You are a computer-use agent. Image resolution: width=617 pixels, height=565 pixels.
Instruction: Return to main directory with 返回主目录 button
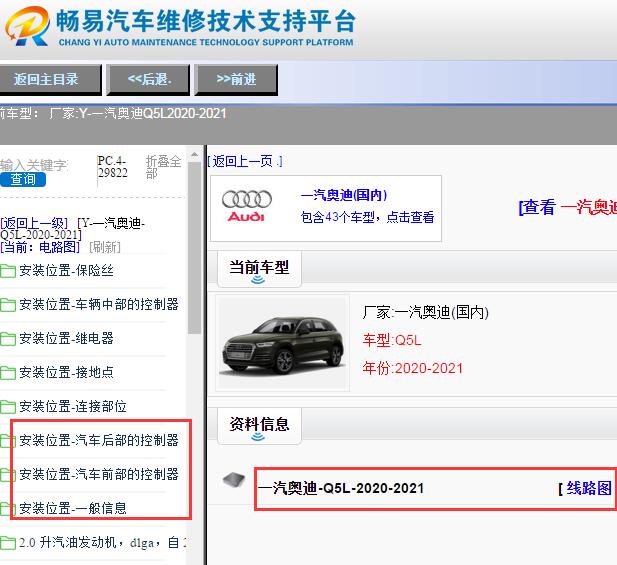point(50,80)
